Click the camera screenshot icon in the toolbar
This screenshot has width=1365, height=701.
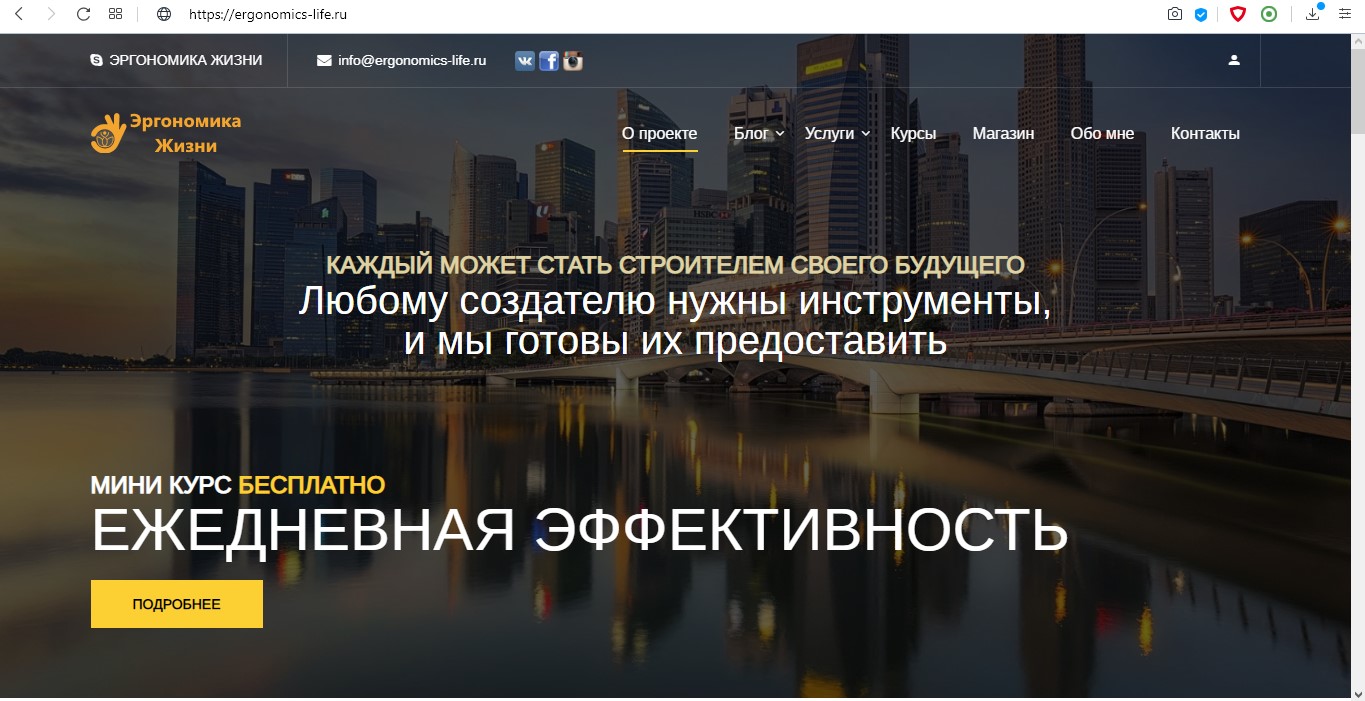point(1174,14)
